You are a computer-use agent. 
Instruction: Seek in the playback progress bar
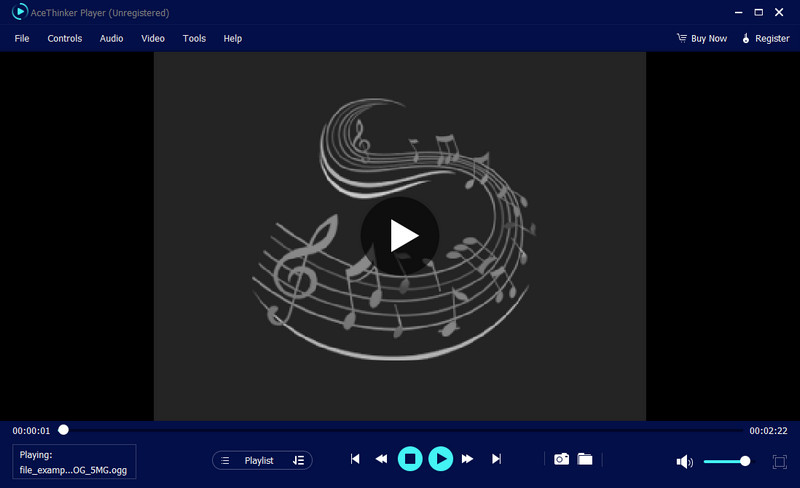[401, 430]
